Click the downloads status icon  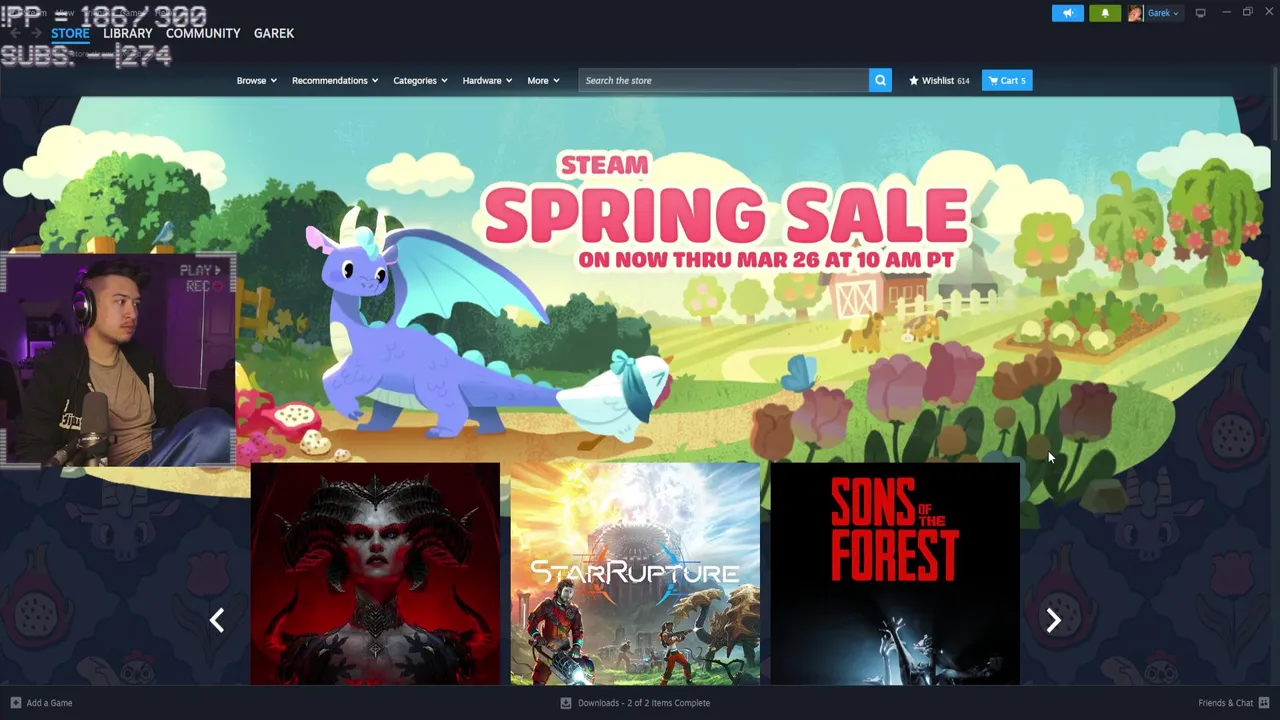coord(566,703)
